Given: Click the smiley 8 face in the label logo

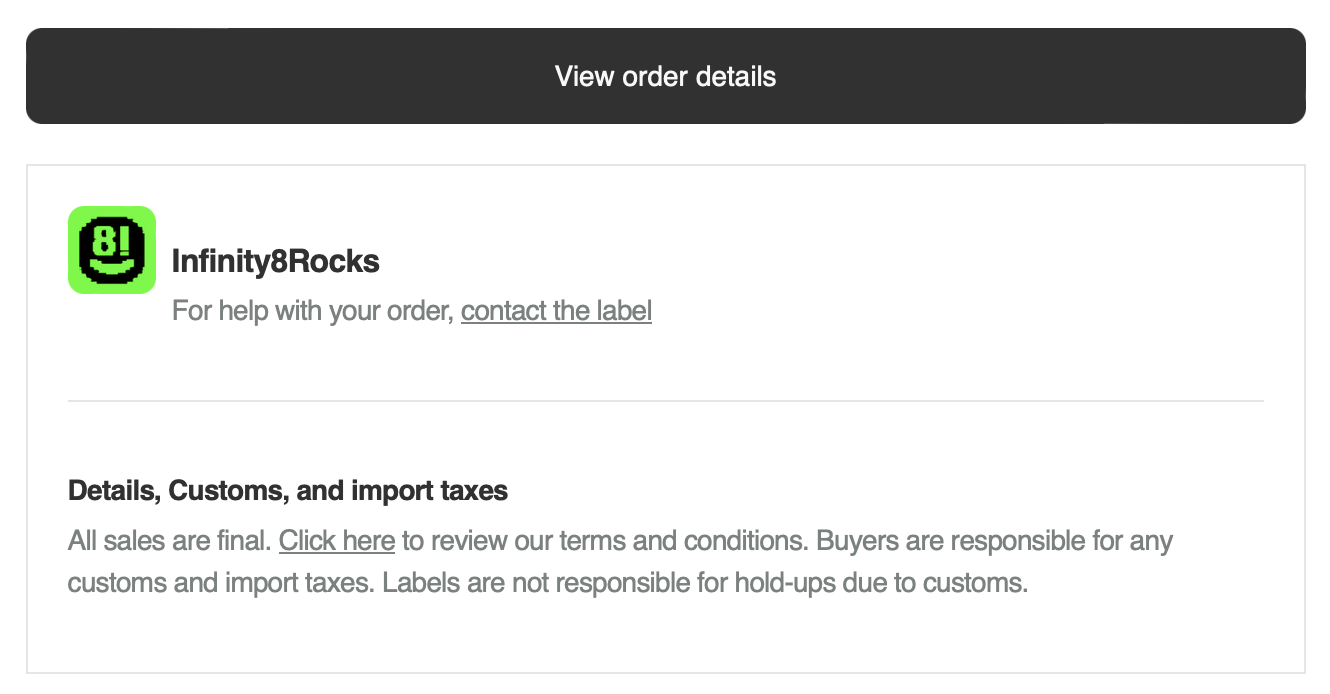Looking at the screenshot, I should (112, 250).
